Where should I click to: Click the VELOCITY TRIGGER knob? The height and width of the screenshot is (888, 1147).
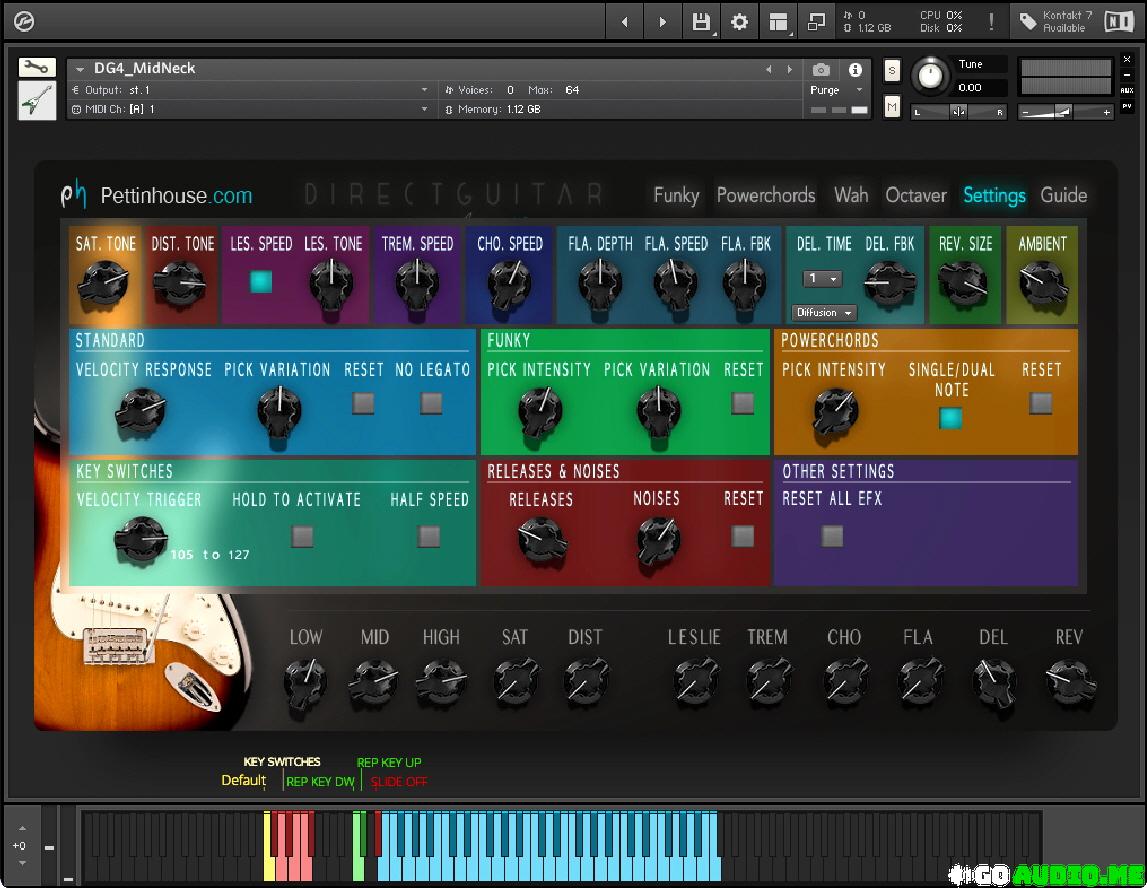[140, 540]
